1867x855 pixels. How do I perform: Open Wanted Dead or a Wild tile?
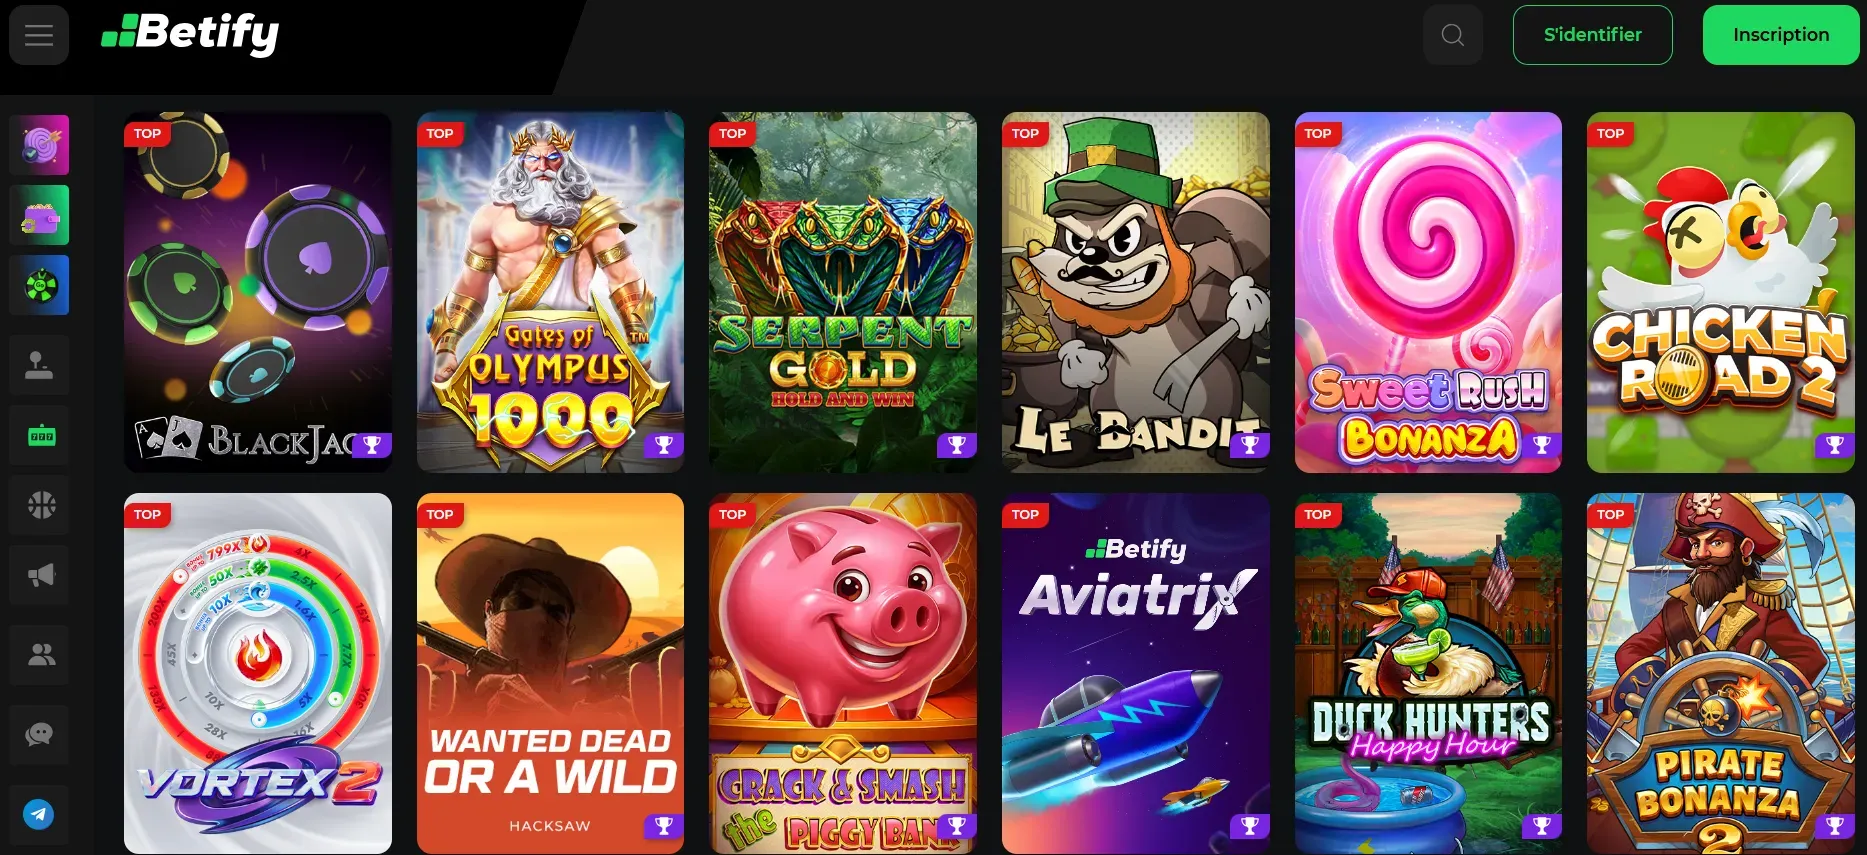(550, 673)
